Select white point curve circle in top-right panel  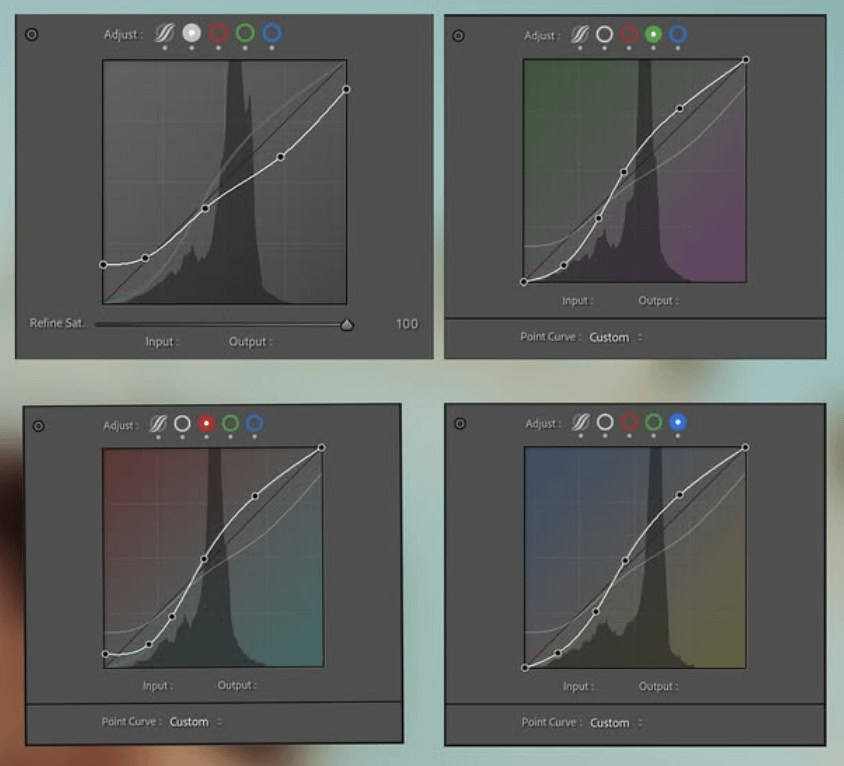[x=604, y=34]
